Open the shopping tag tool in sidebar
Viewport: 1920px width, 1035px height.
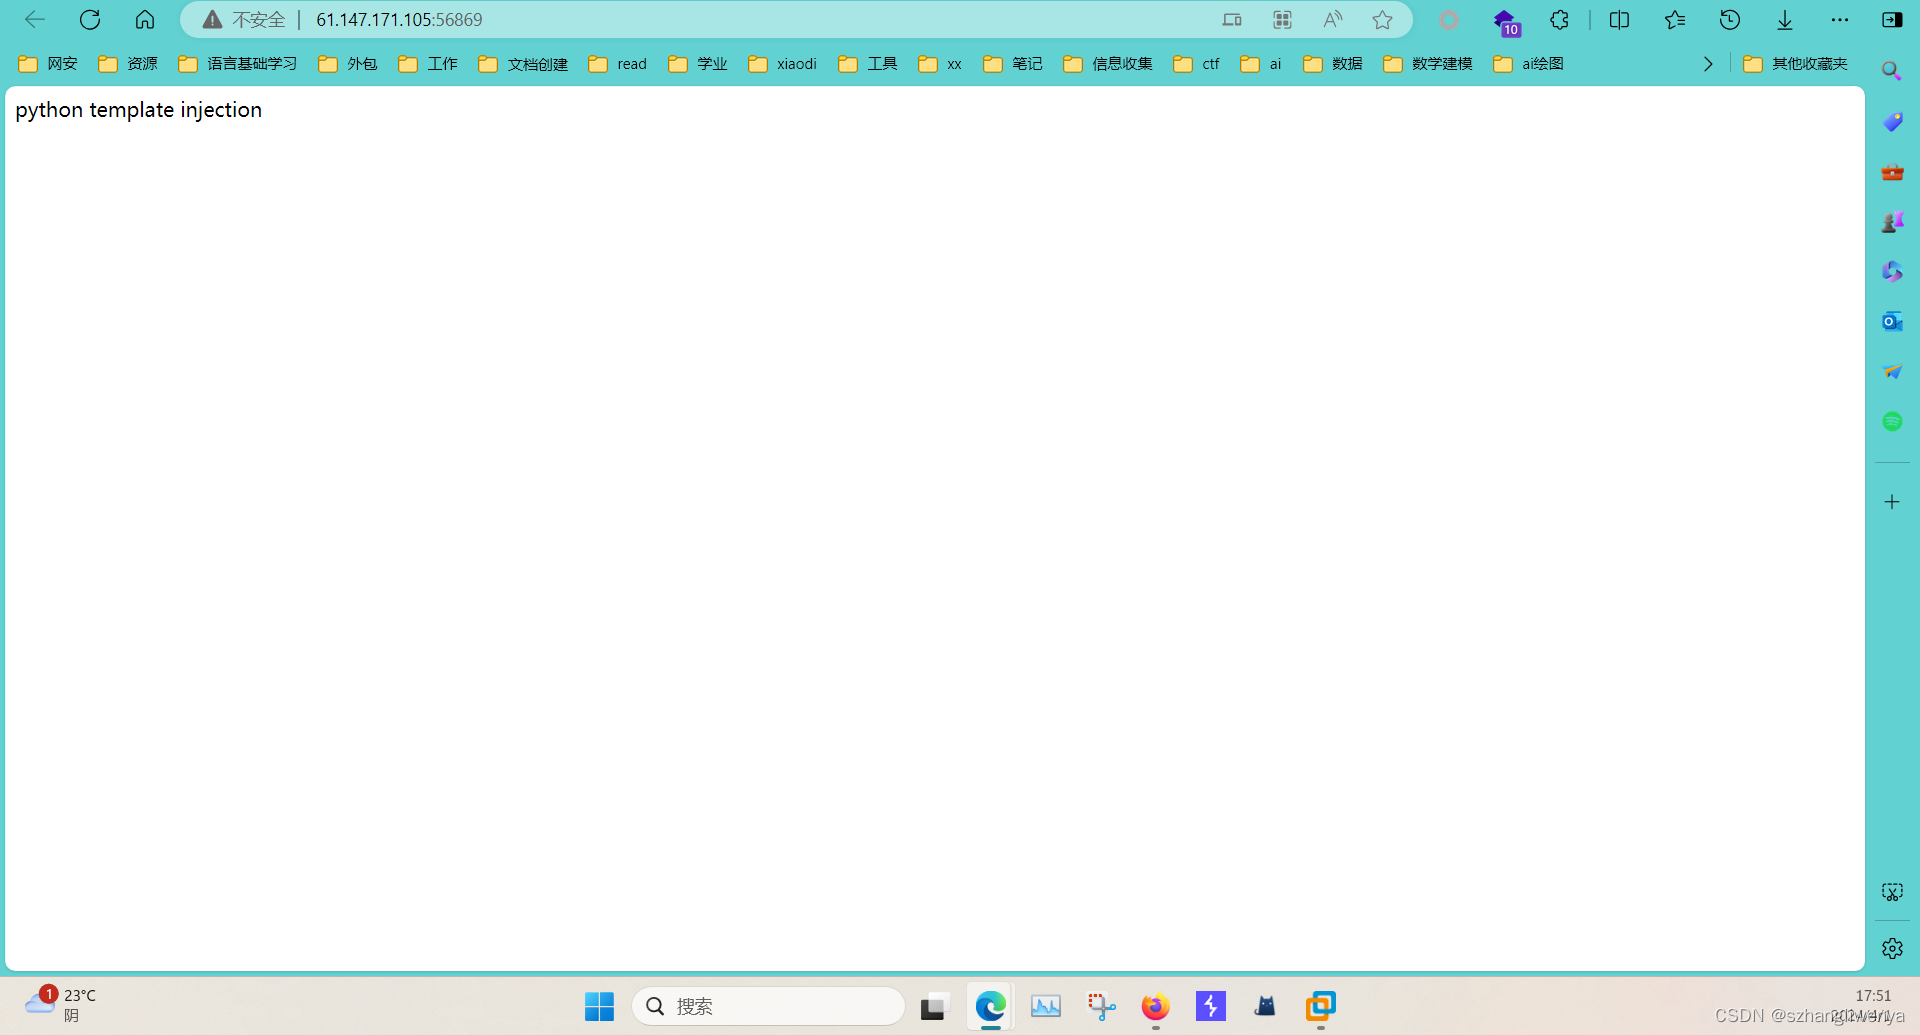pos(1892,121)
